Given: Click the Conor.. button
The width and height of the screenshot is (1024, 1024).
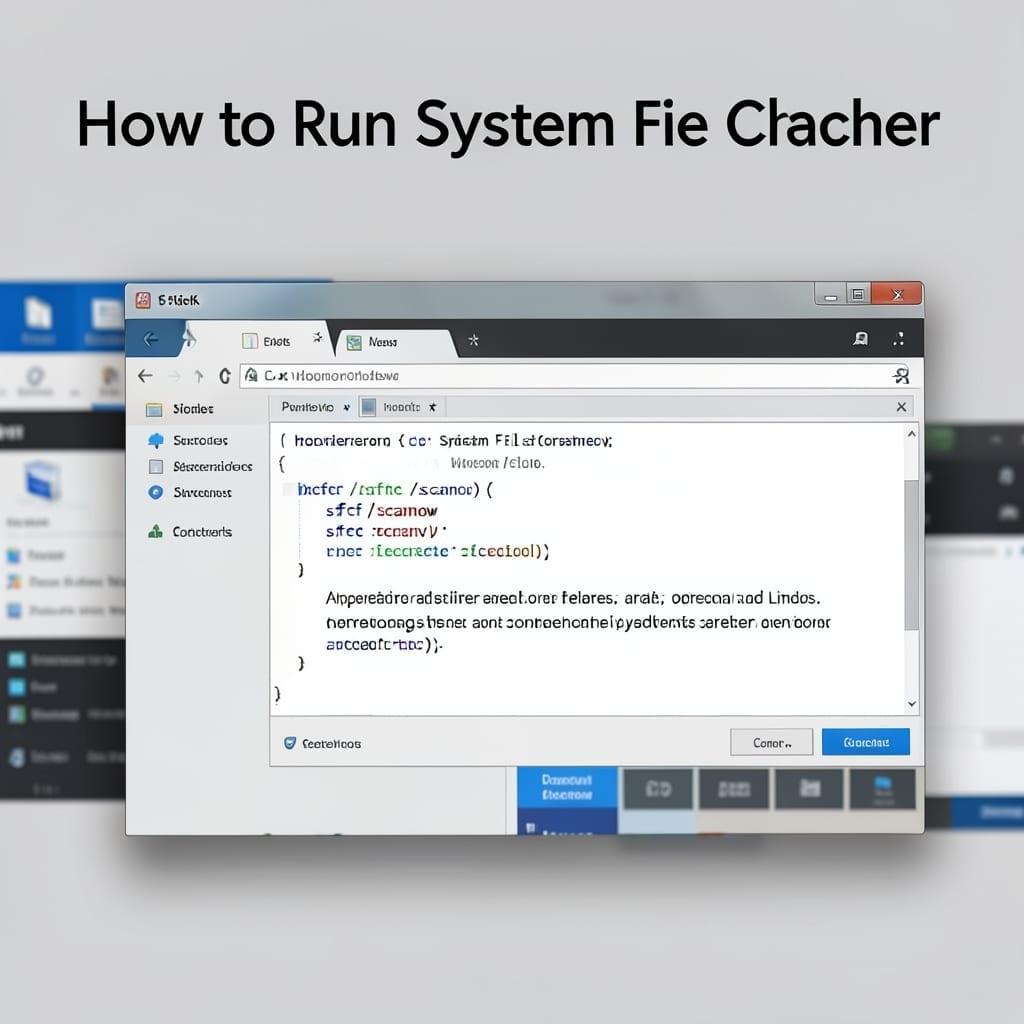Looking at the screenshot, I should click(771, 743).
